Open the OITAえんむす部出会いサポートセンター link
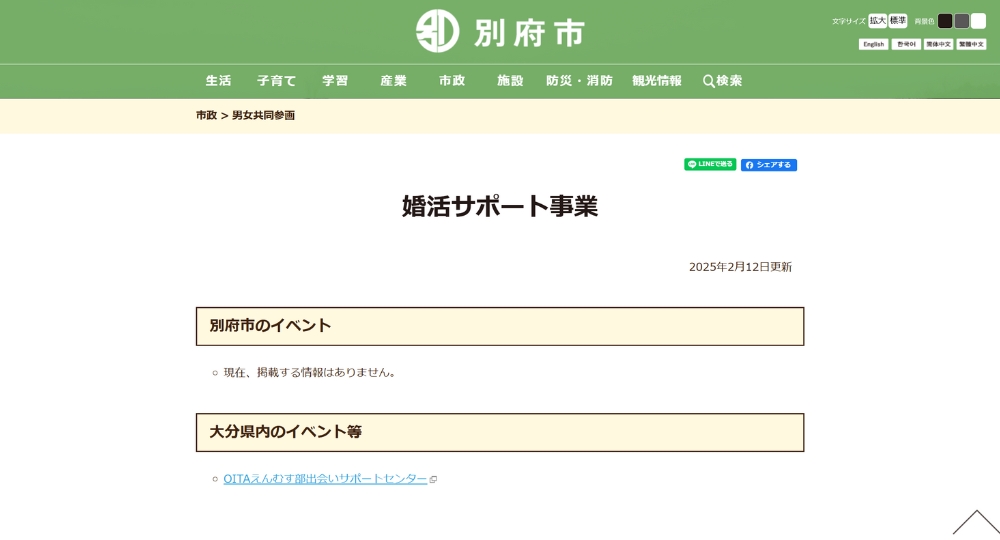 [325, 479]
